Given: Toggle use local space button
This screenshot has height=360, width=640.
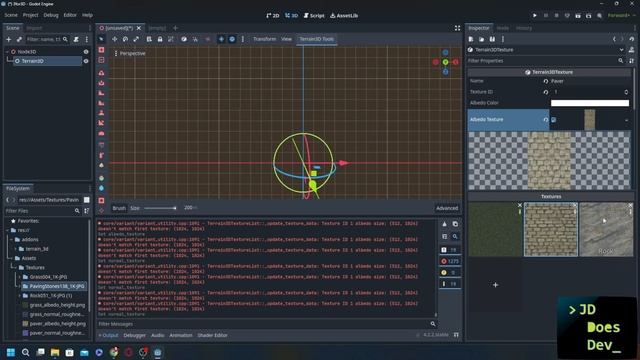Looking at the screenshot, I should [x=184, y=39].
